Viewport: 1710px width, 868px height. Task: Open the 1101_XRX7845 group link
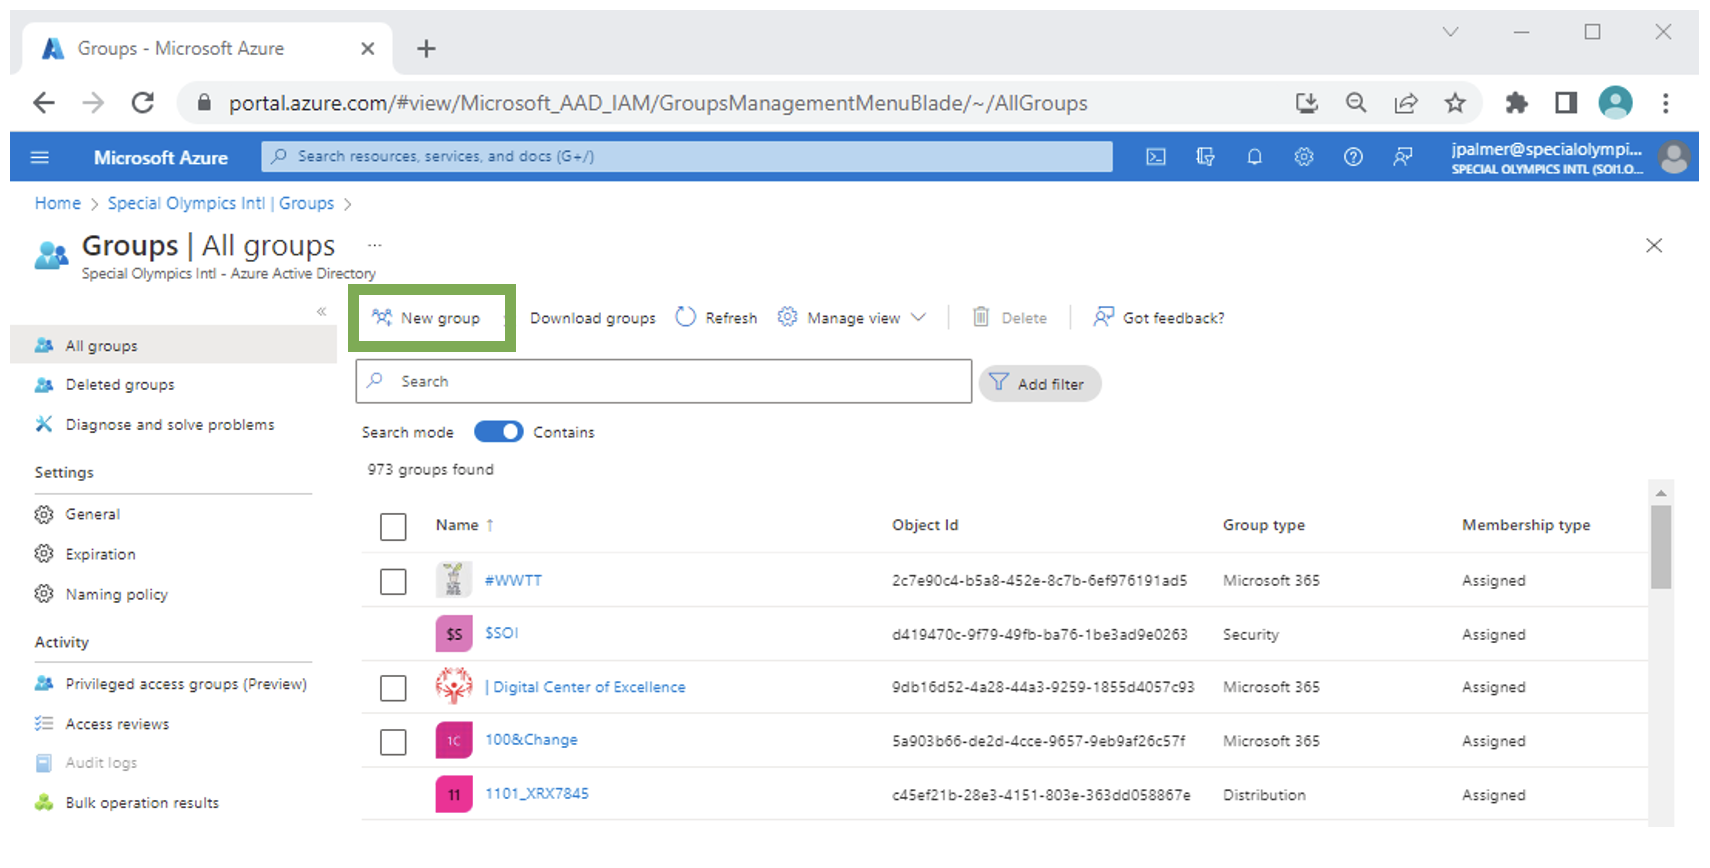click(537, 794)
